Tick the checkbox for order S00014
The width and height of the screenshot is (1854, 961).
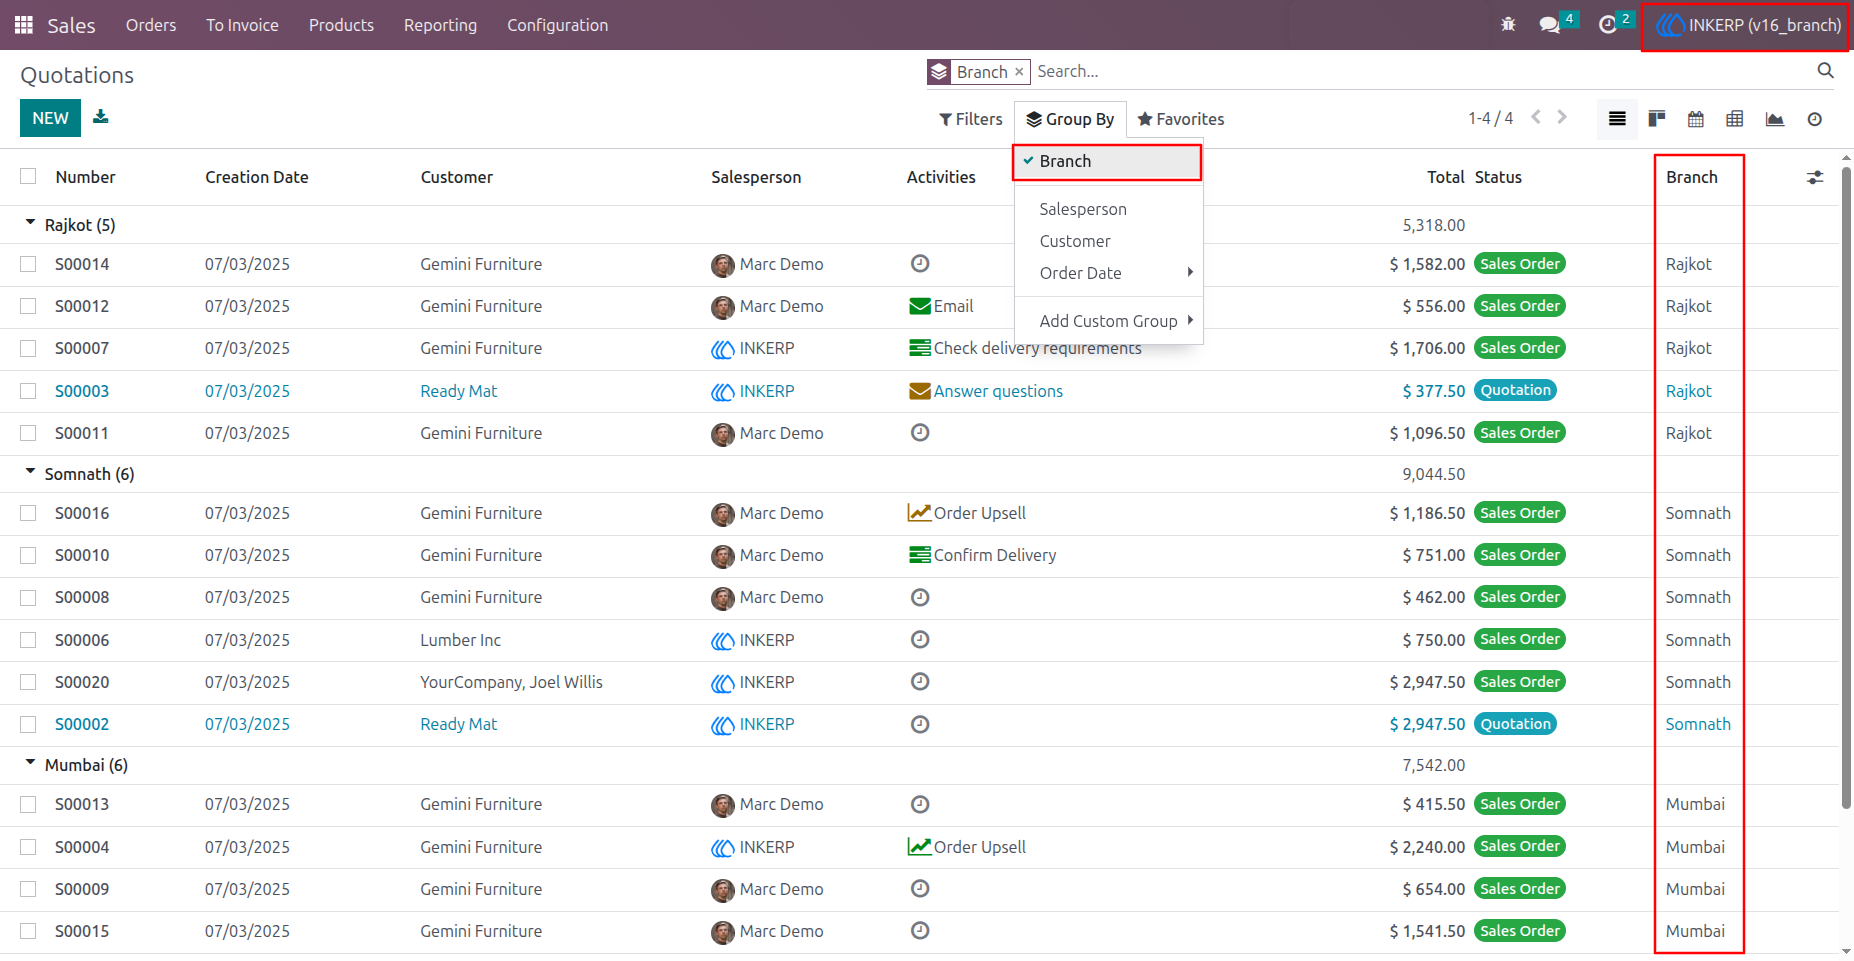coord(28,264)
